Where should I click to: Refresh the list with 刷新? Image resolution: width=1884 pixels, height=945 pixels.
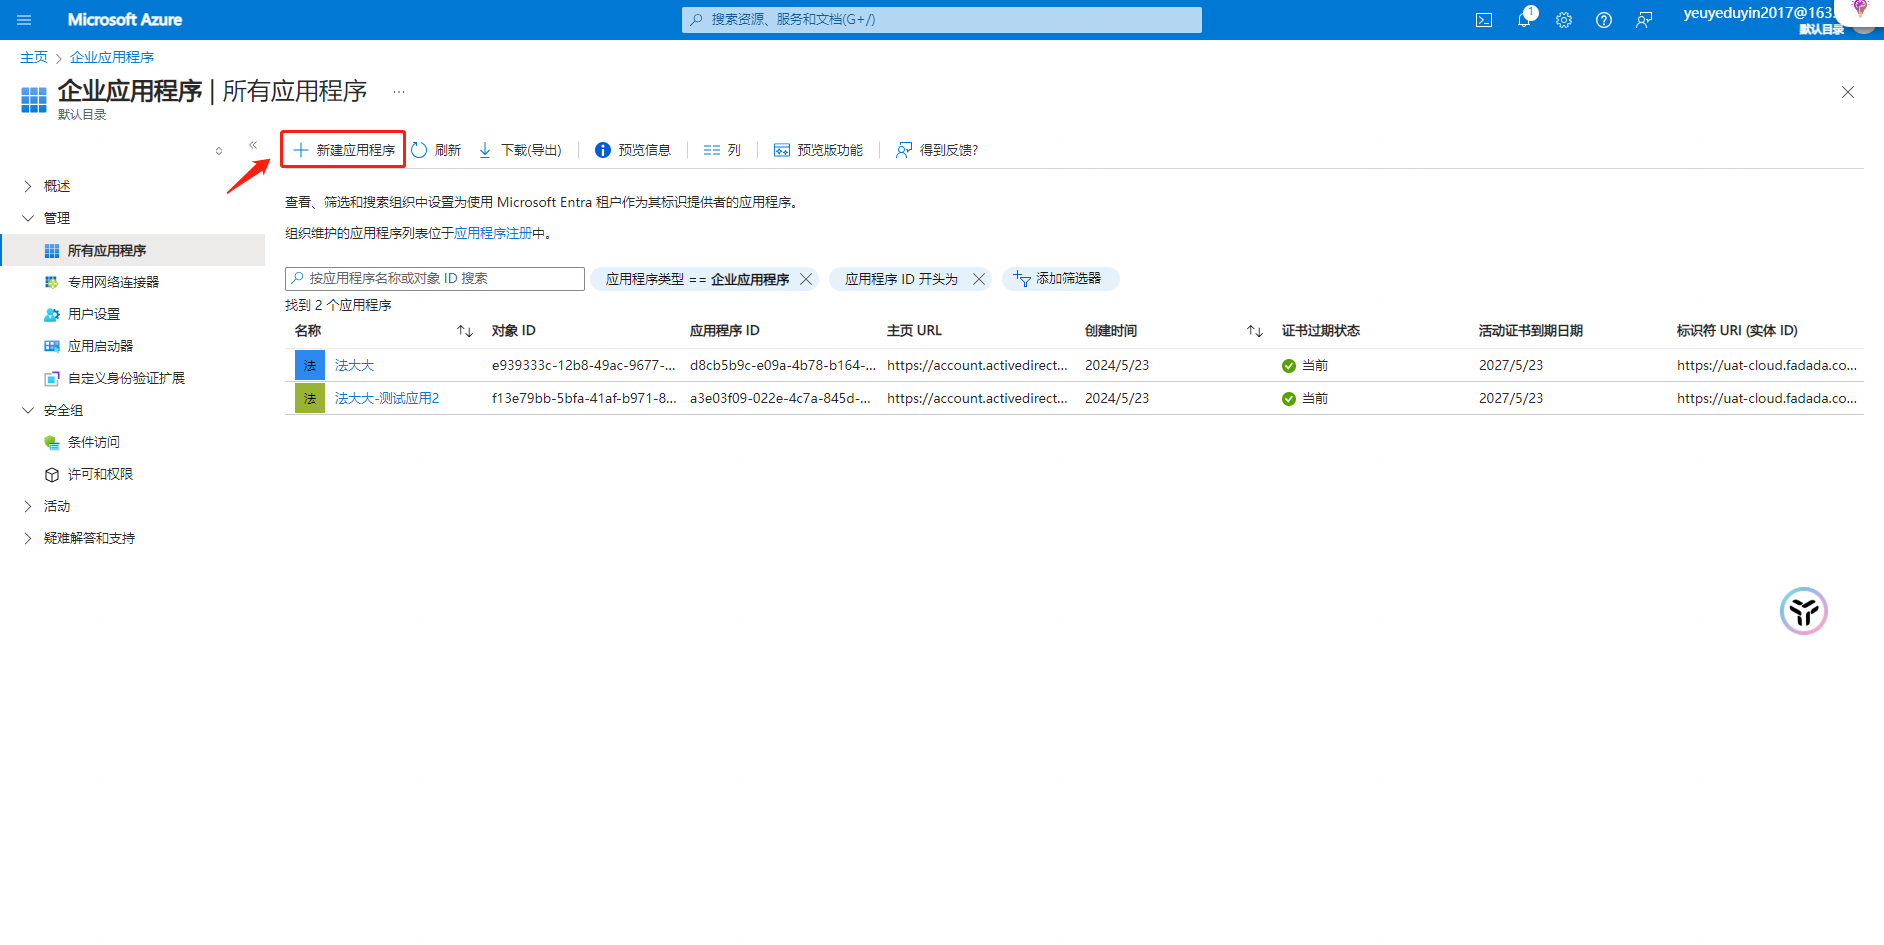tap(436, 150)
